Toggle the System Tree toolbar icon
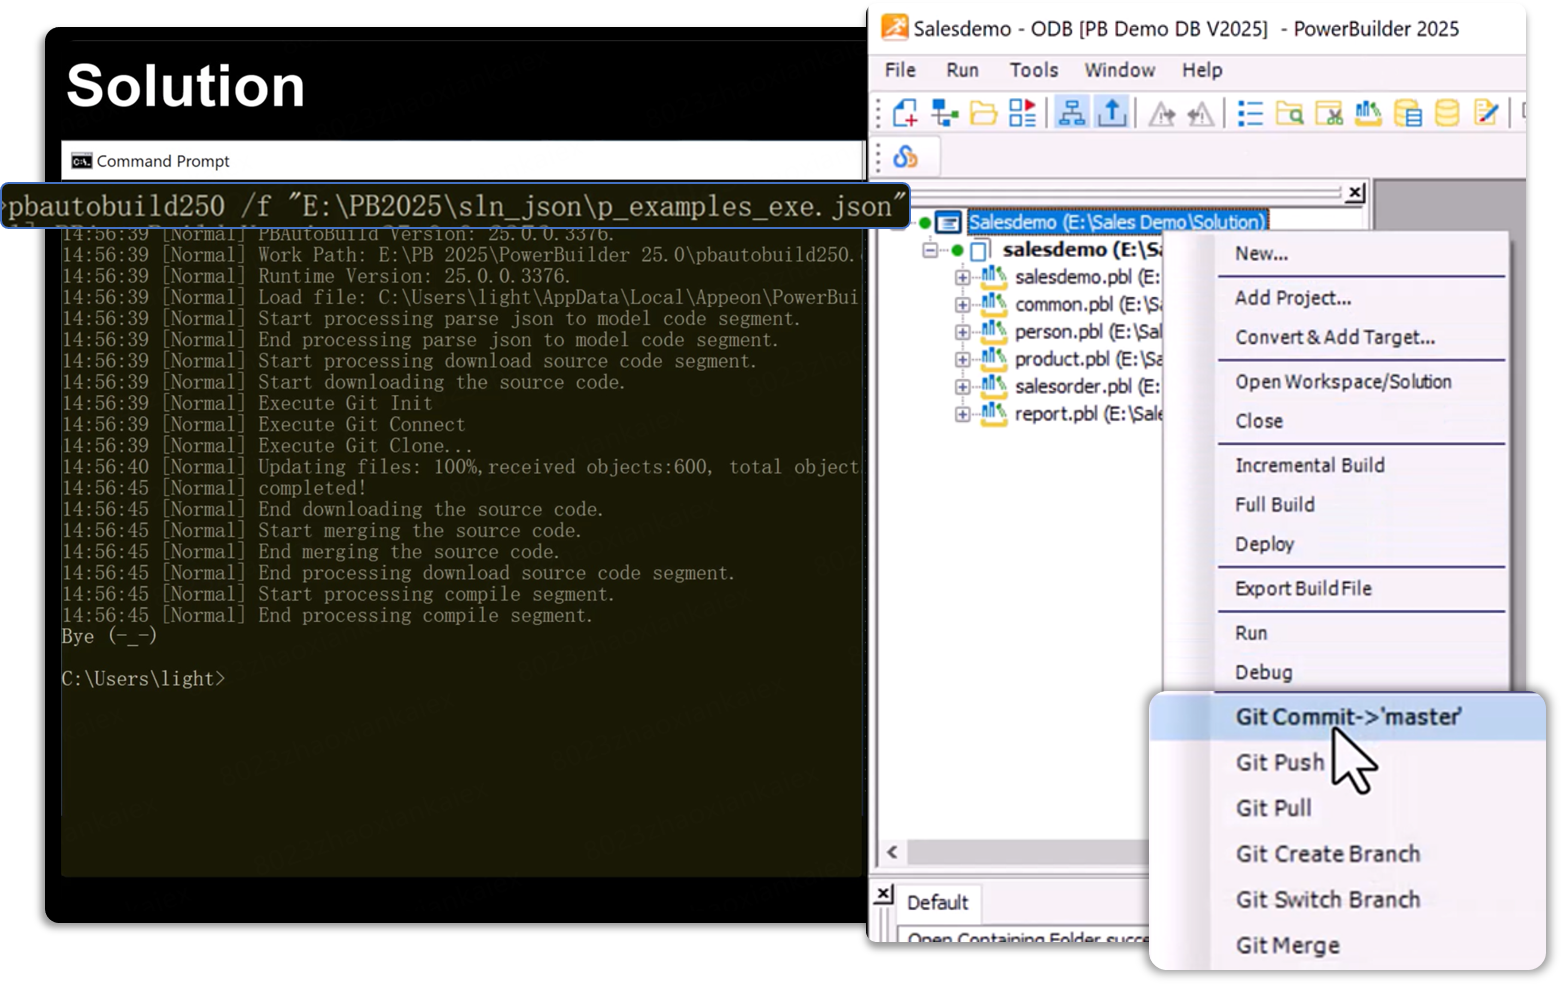This screenshot has width=1561, height=984. [x=1072, y=113]
